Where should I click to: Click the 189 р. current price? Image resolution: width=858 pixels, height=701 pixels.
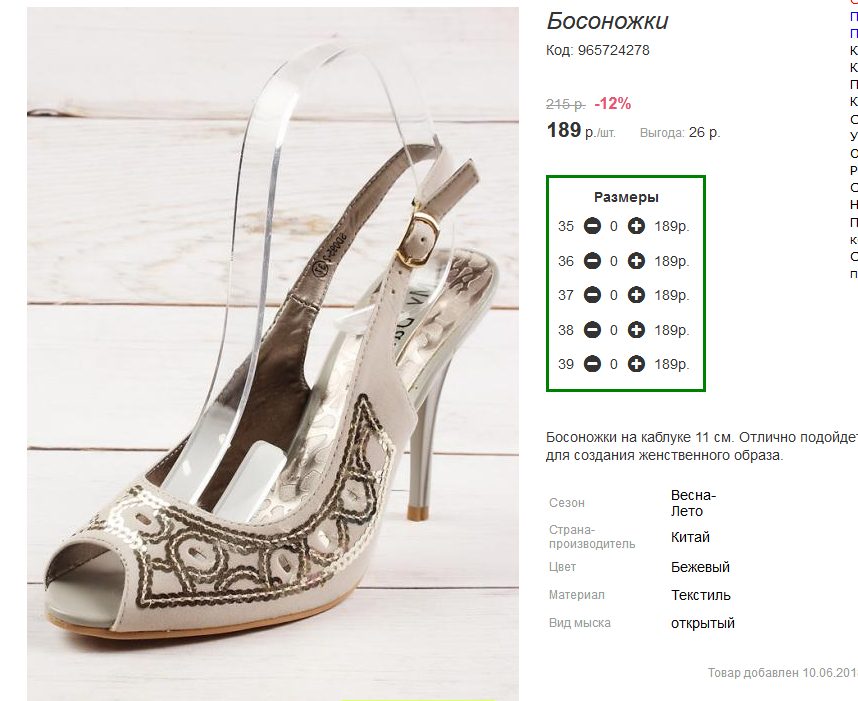pos(581,130)
